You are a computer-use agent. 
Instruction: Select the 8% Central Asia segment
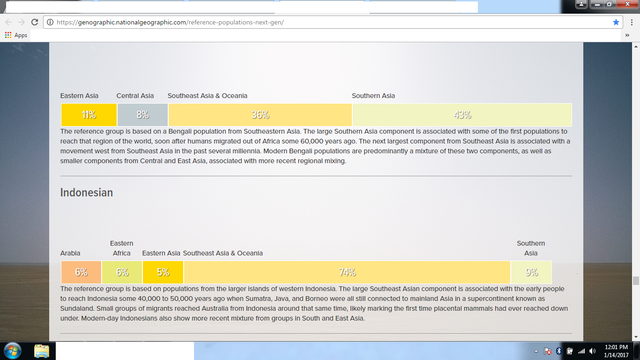(142, 115)
